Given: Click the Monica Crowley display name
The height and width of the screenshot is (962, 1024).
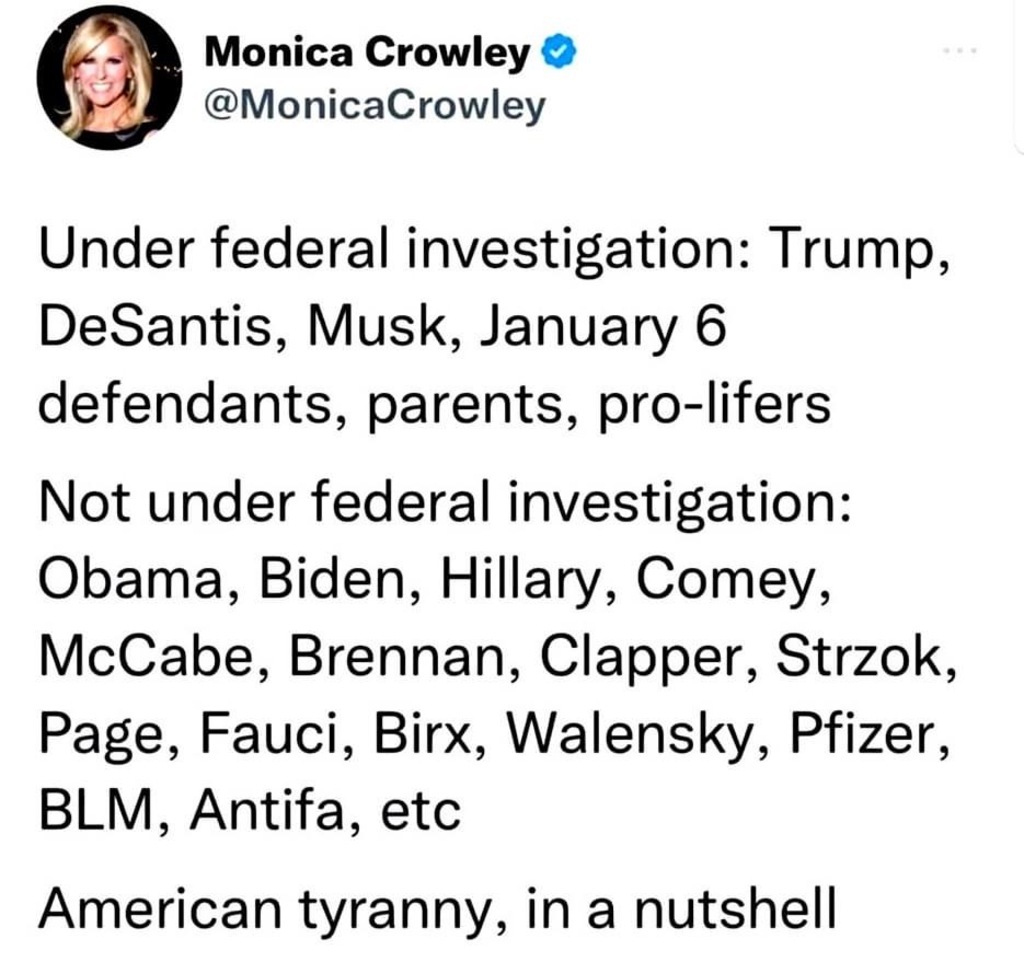Looking at the screenshot, I should [x=366, y=52].
